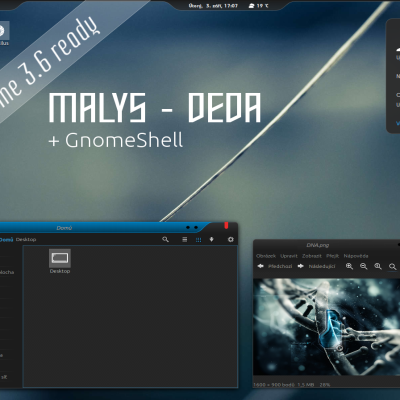Switch file manager to grid icon view

[198, 240]
